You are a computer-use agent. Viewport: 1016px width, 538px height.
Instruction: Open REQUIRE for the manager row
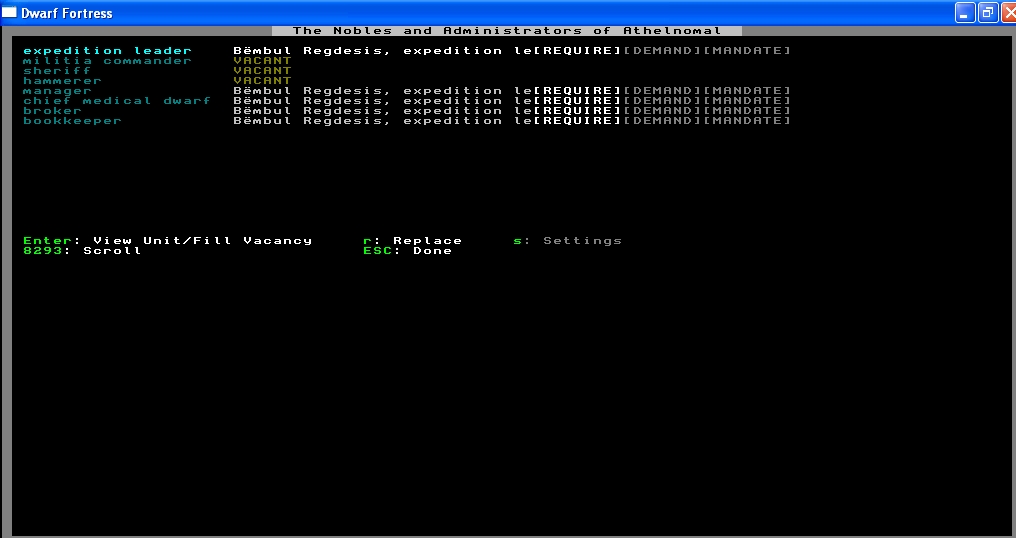click(x=577, y=91)
